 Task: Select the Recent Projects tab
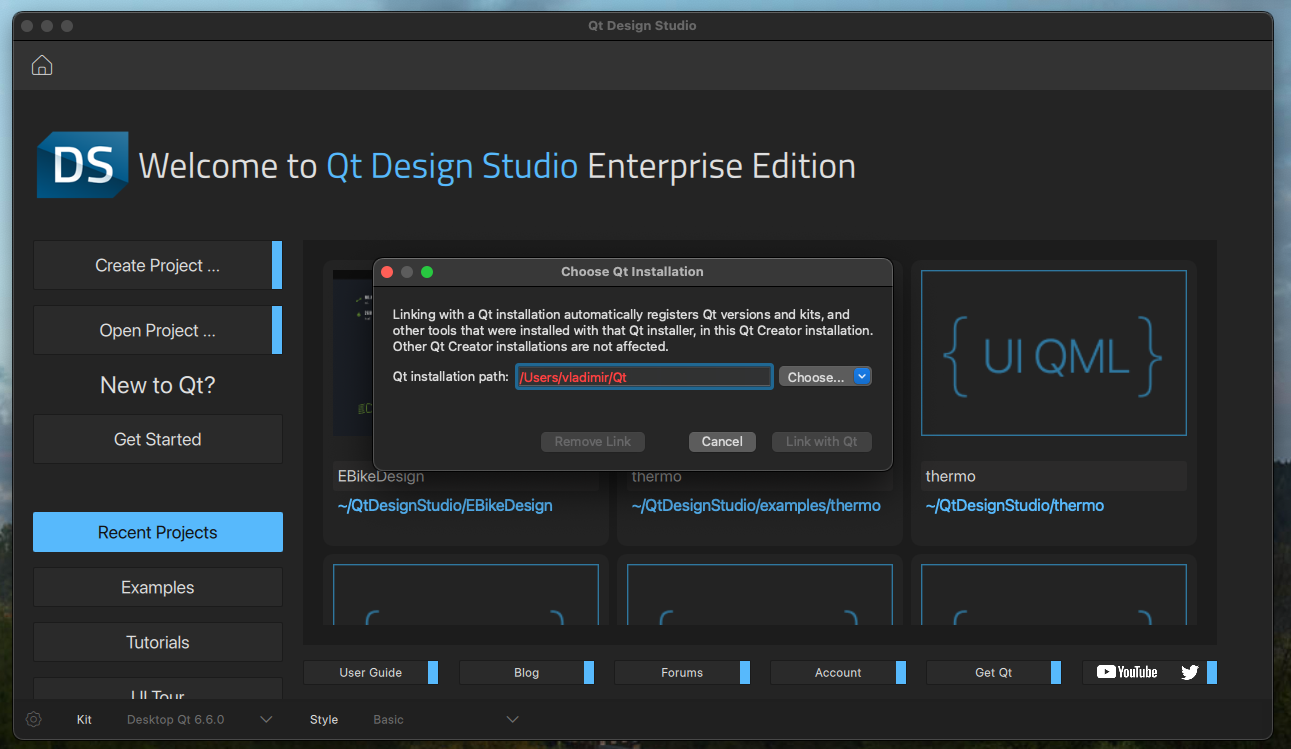tap(158, 532)
